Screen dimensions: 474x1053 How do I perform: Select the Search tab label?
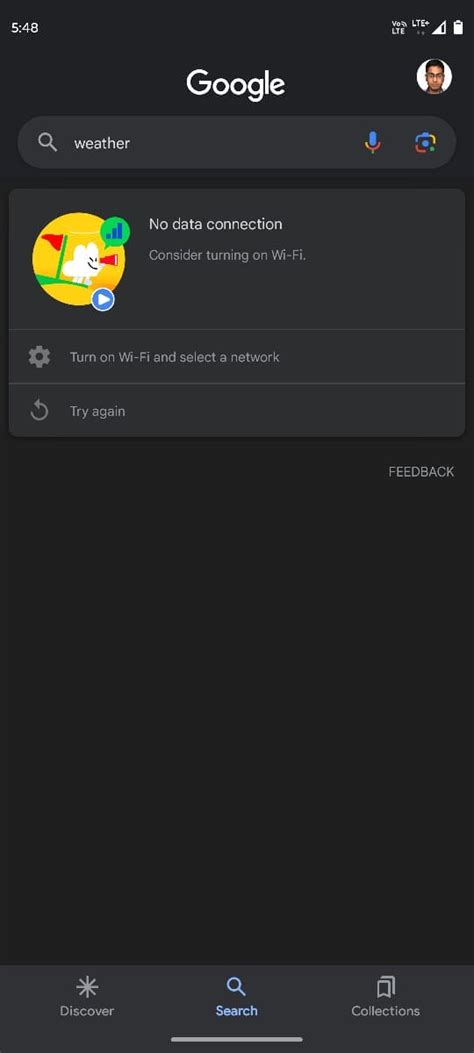(x=236, y=1011)
